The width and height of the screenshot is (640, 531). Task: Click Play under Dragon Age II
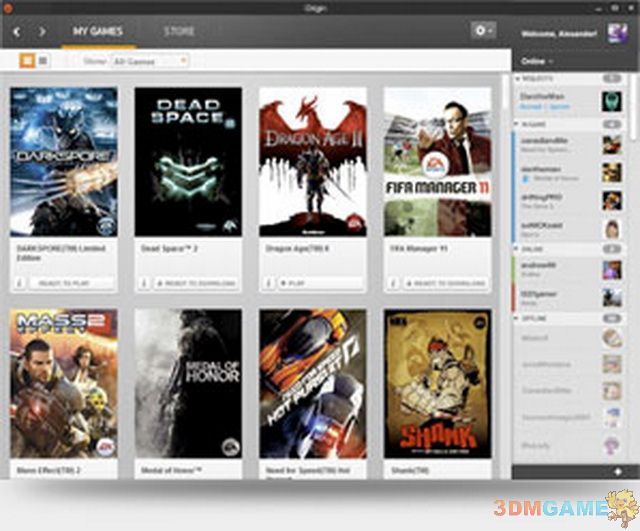320,283
